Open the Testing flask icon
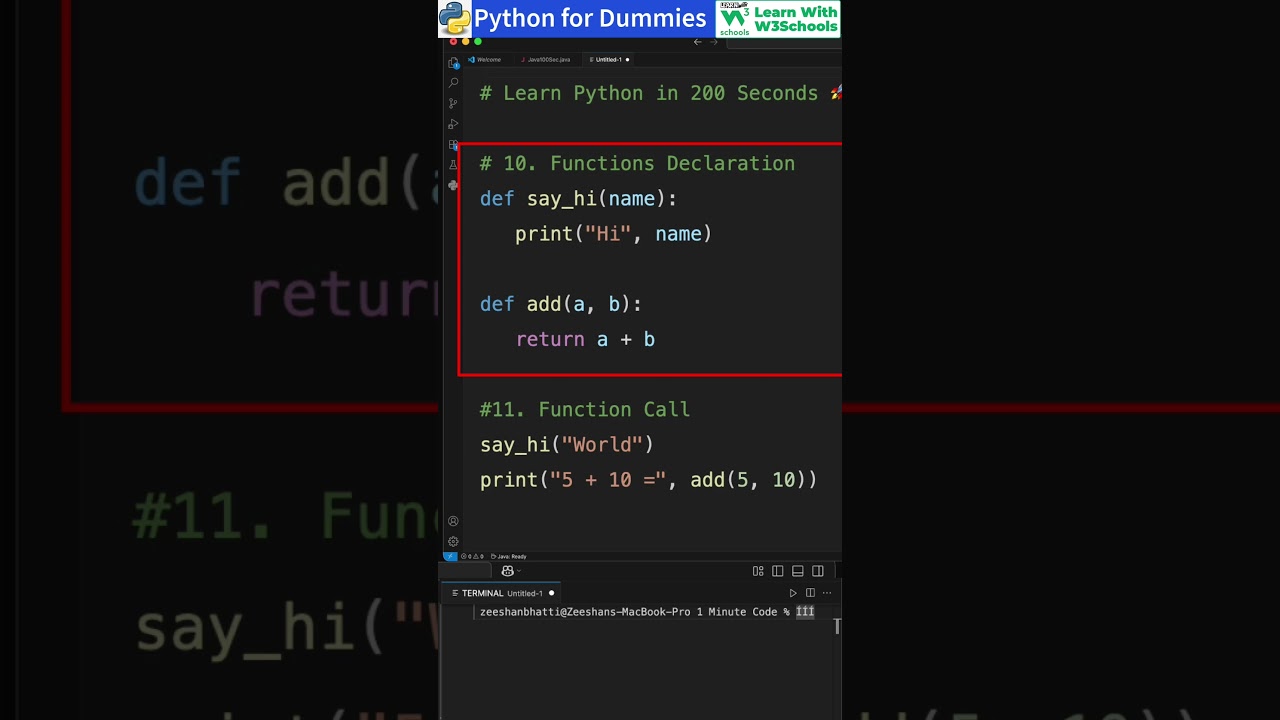Image resolution: width=1280 pixels, height=720 pixels. point(453,165)
